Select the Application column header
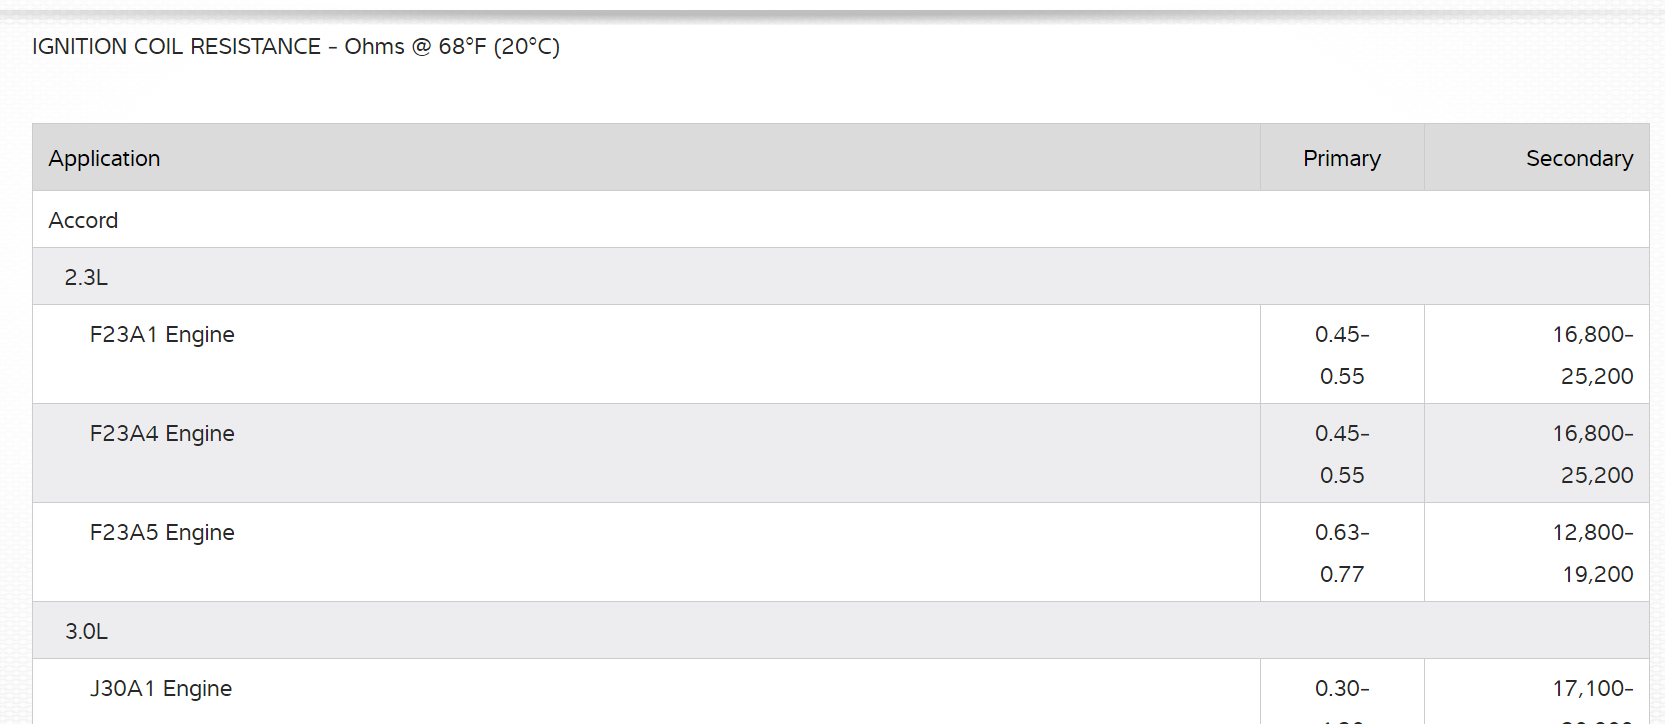Screen dimensions: 1665x724 click(104, 158)
